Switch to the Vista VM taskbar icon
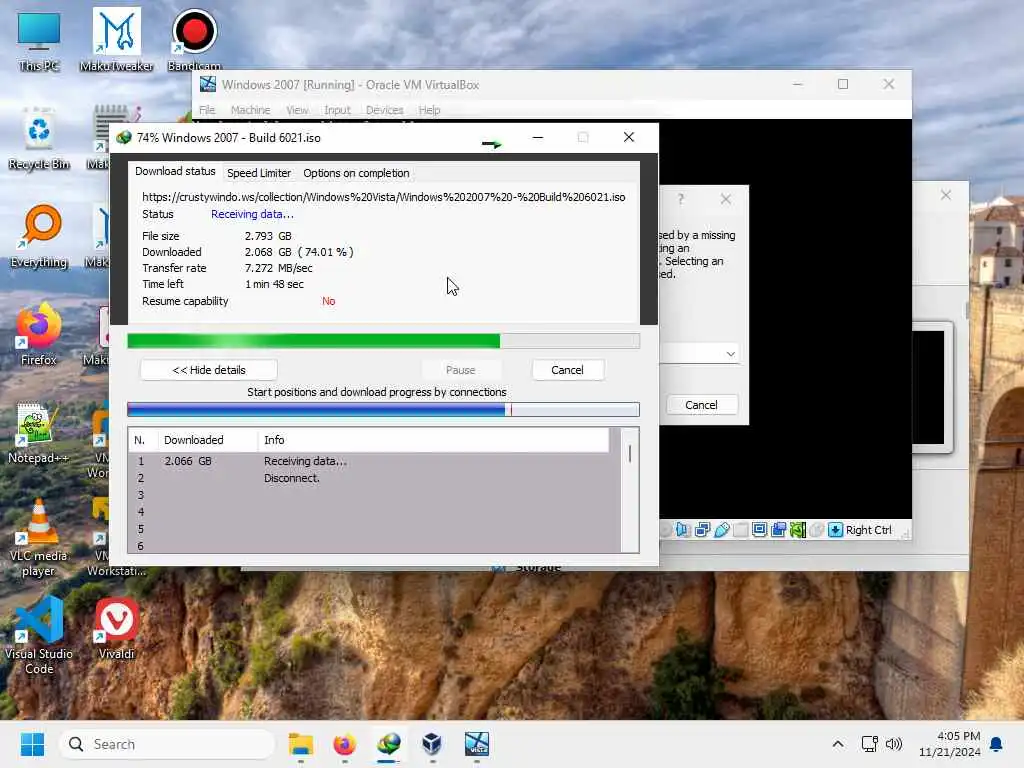Image resolution: width=1024 pixels, height=768 pixels. click(x=477, y=744)
